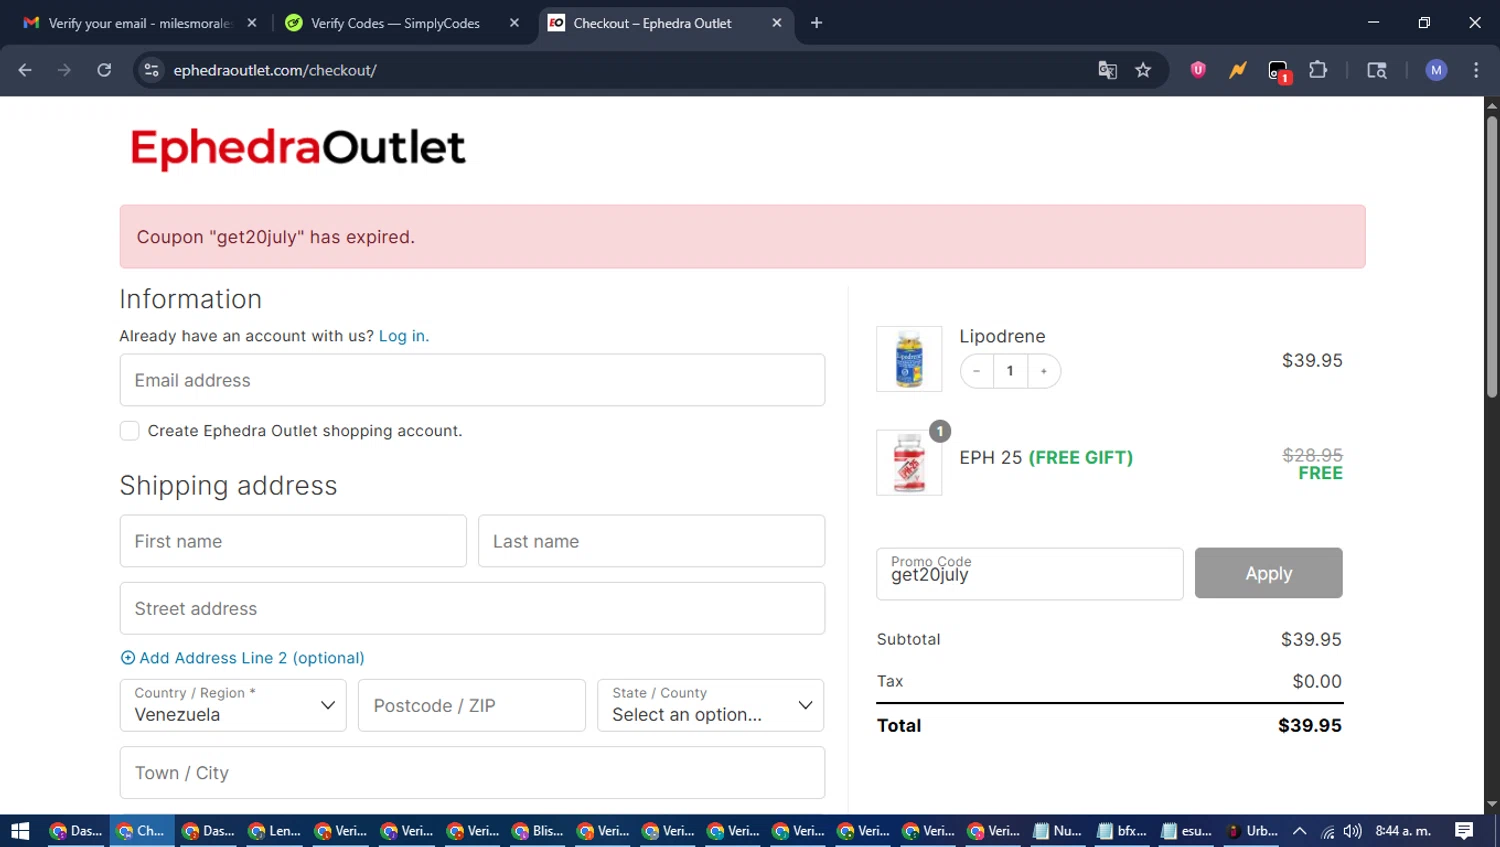1500x847 pixels.
Task: Click the Last name field
Action: [x=651, y=541]
